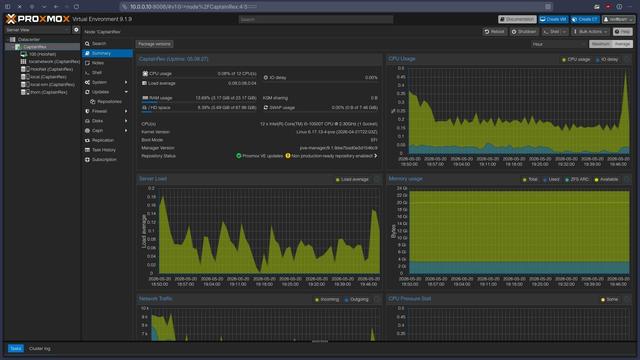Toggle Load average legend entry
Viewport: 640px width, 360px height.
click(x=352, y=180)
